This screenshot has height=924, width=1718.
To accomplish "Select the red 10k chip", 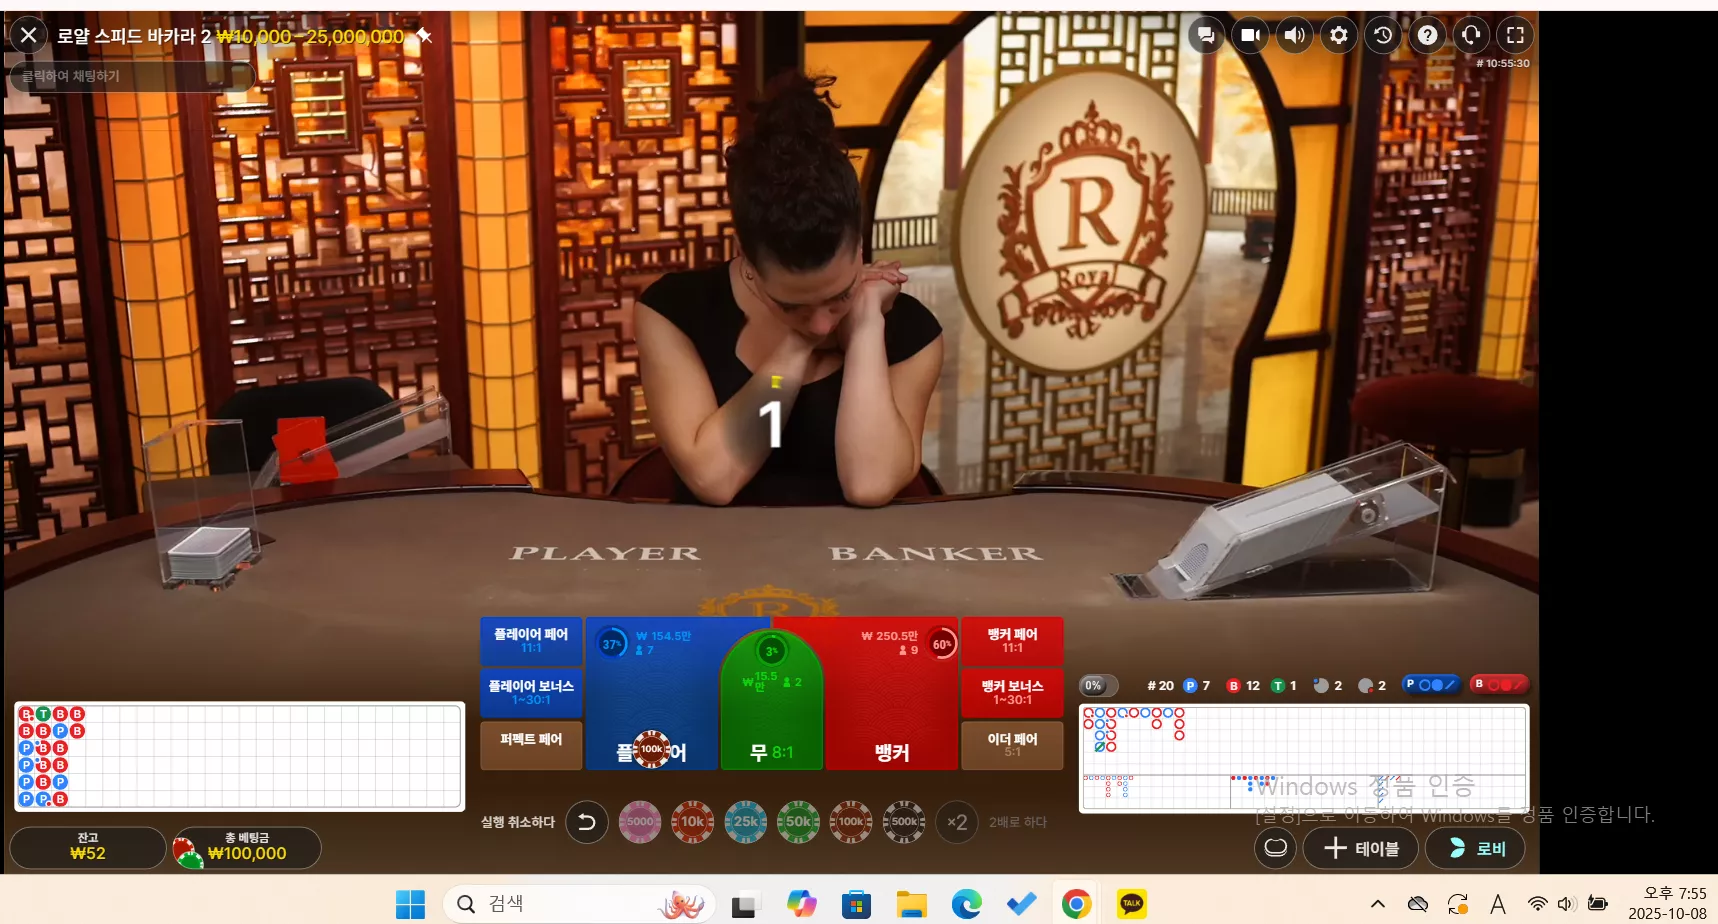I will click(x=692, y=822).
